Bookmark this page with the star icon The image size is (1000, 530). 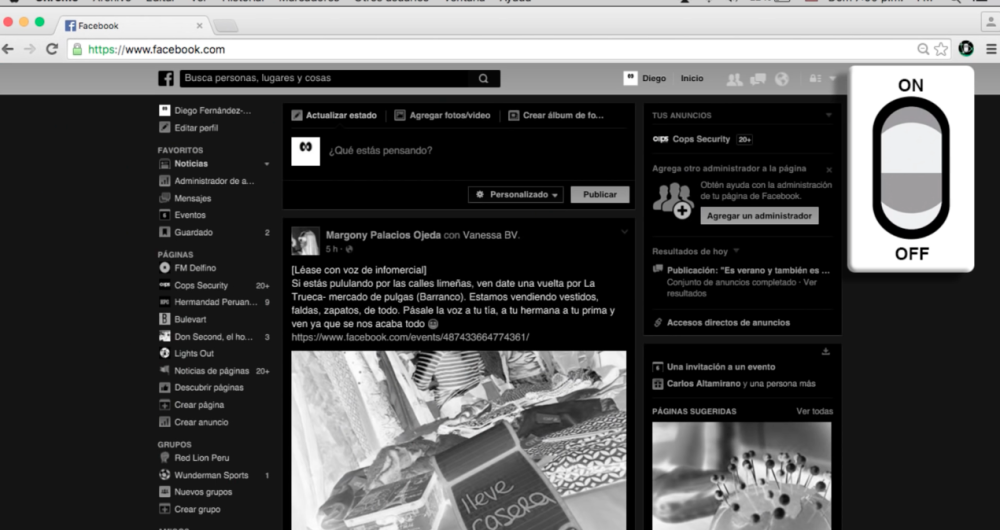click(941, 49)
